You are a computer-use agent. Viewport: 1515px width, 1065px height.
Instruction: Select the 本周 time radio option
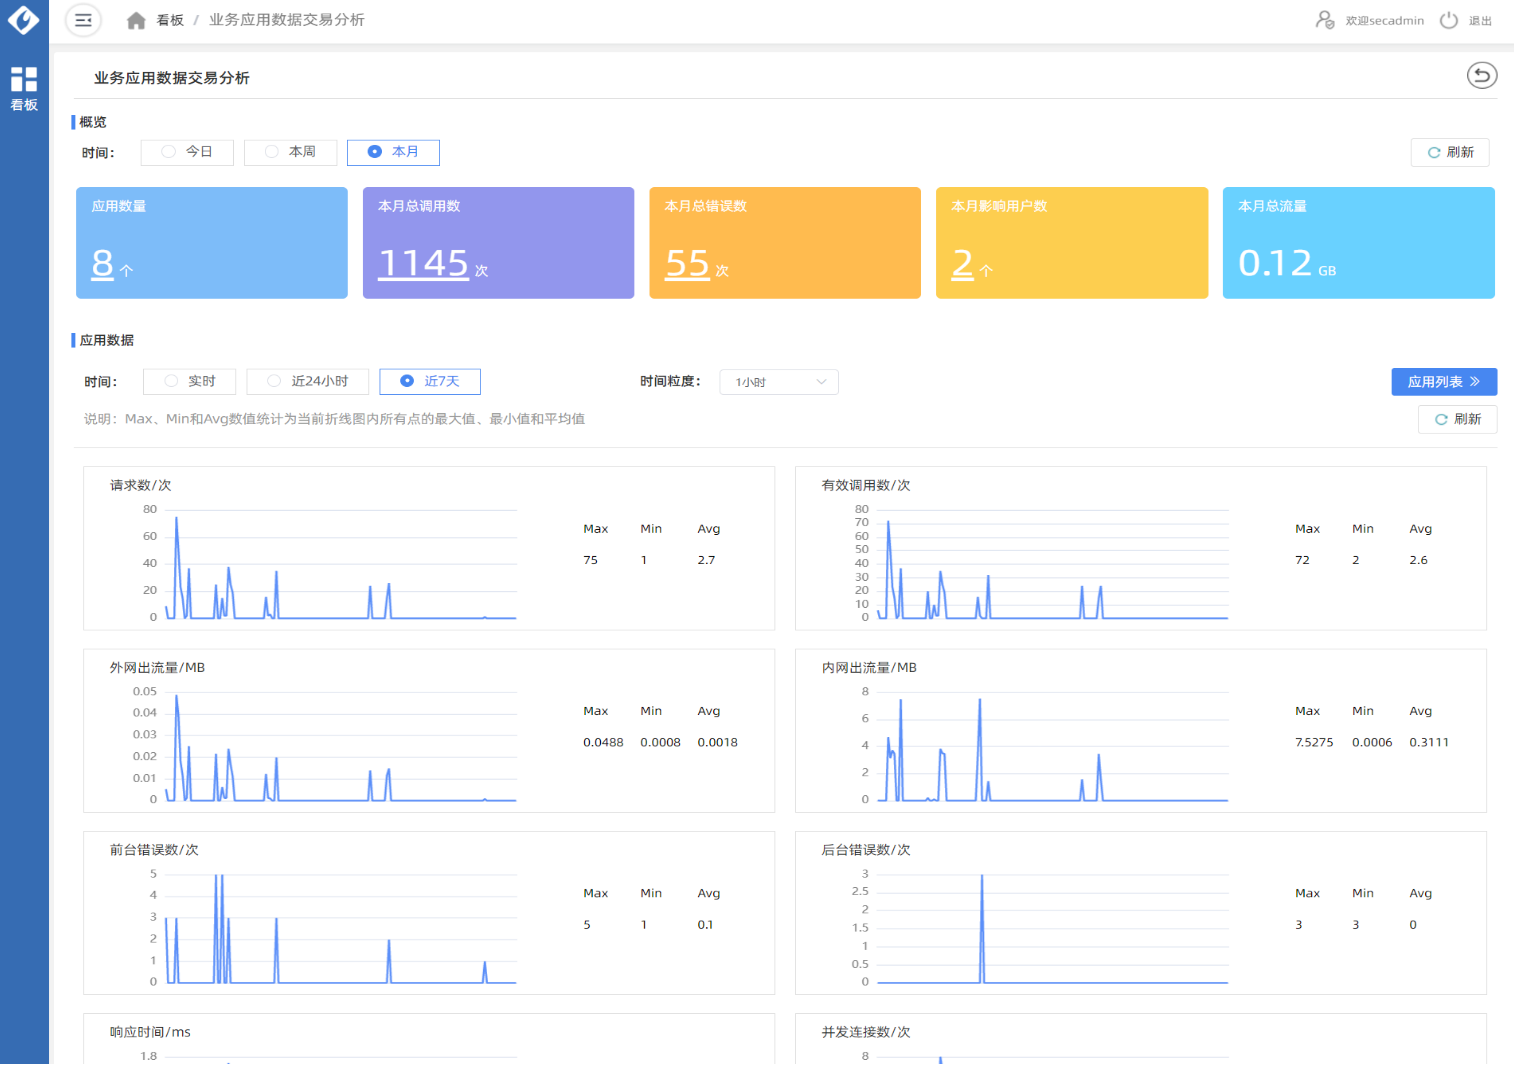click(291, 152)
